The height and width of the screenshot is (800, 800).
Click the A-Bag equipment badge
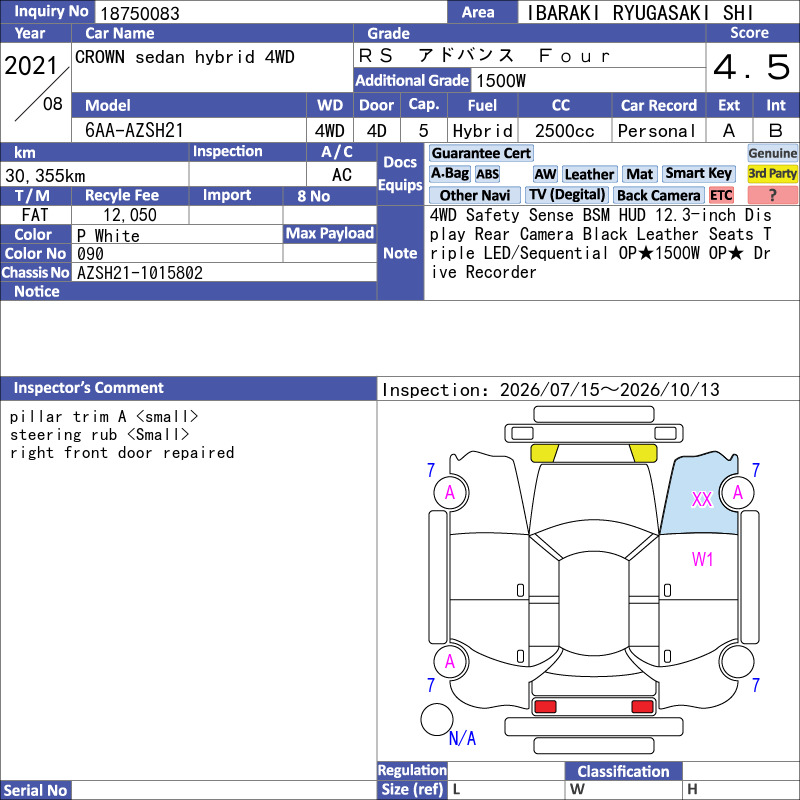pos(449,174)
